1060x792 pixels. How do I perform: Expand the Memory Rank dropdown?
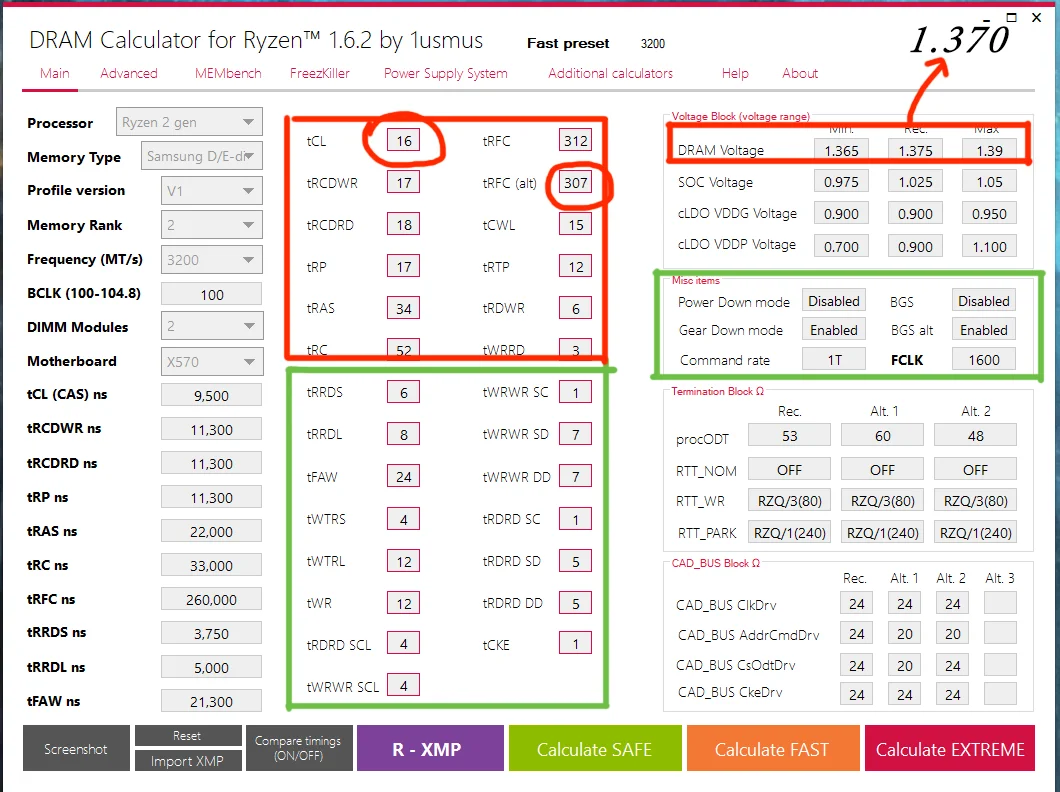212,225
